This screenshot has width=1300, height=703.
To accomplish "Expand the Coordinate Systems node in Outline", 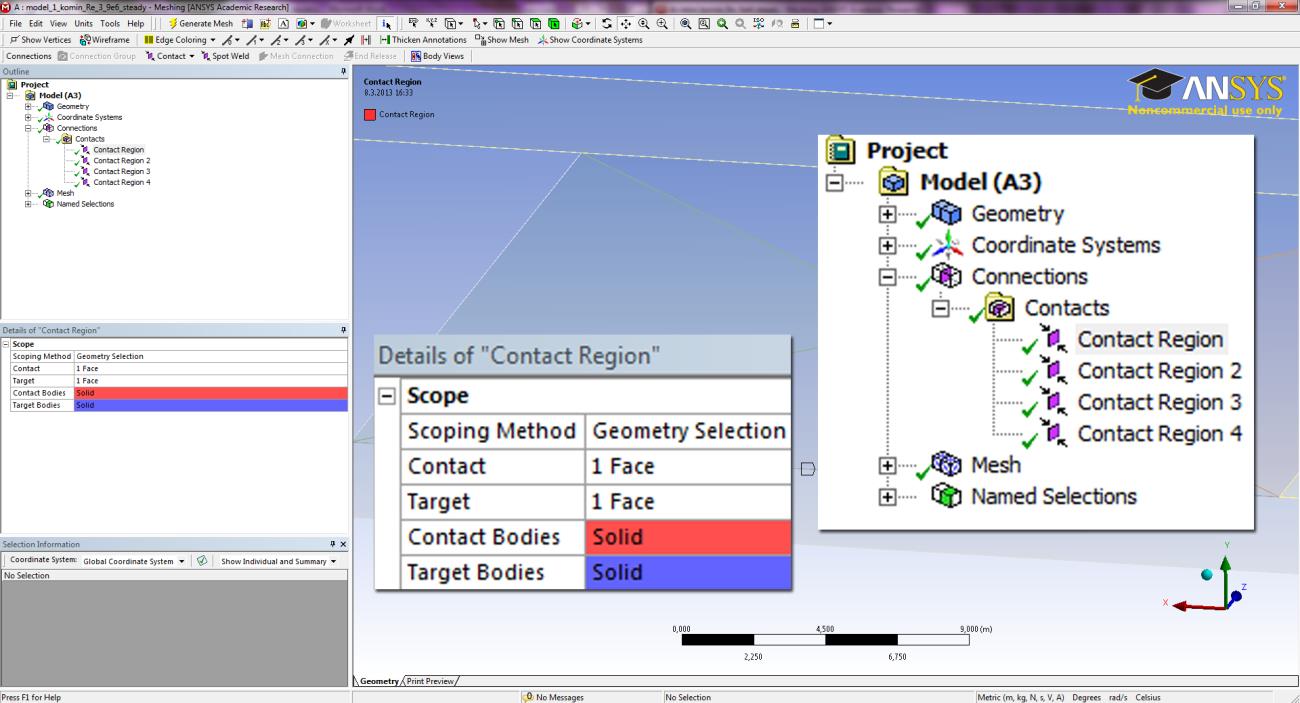I will [29, 117].
